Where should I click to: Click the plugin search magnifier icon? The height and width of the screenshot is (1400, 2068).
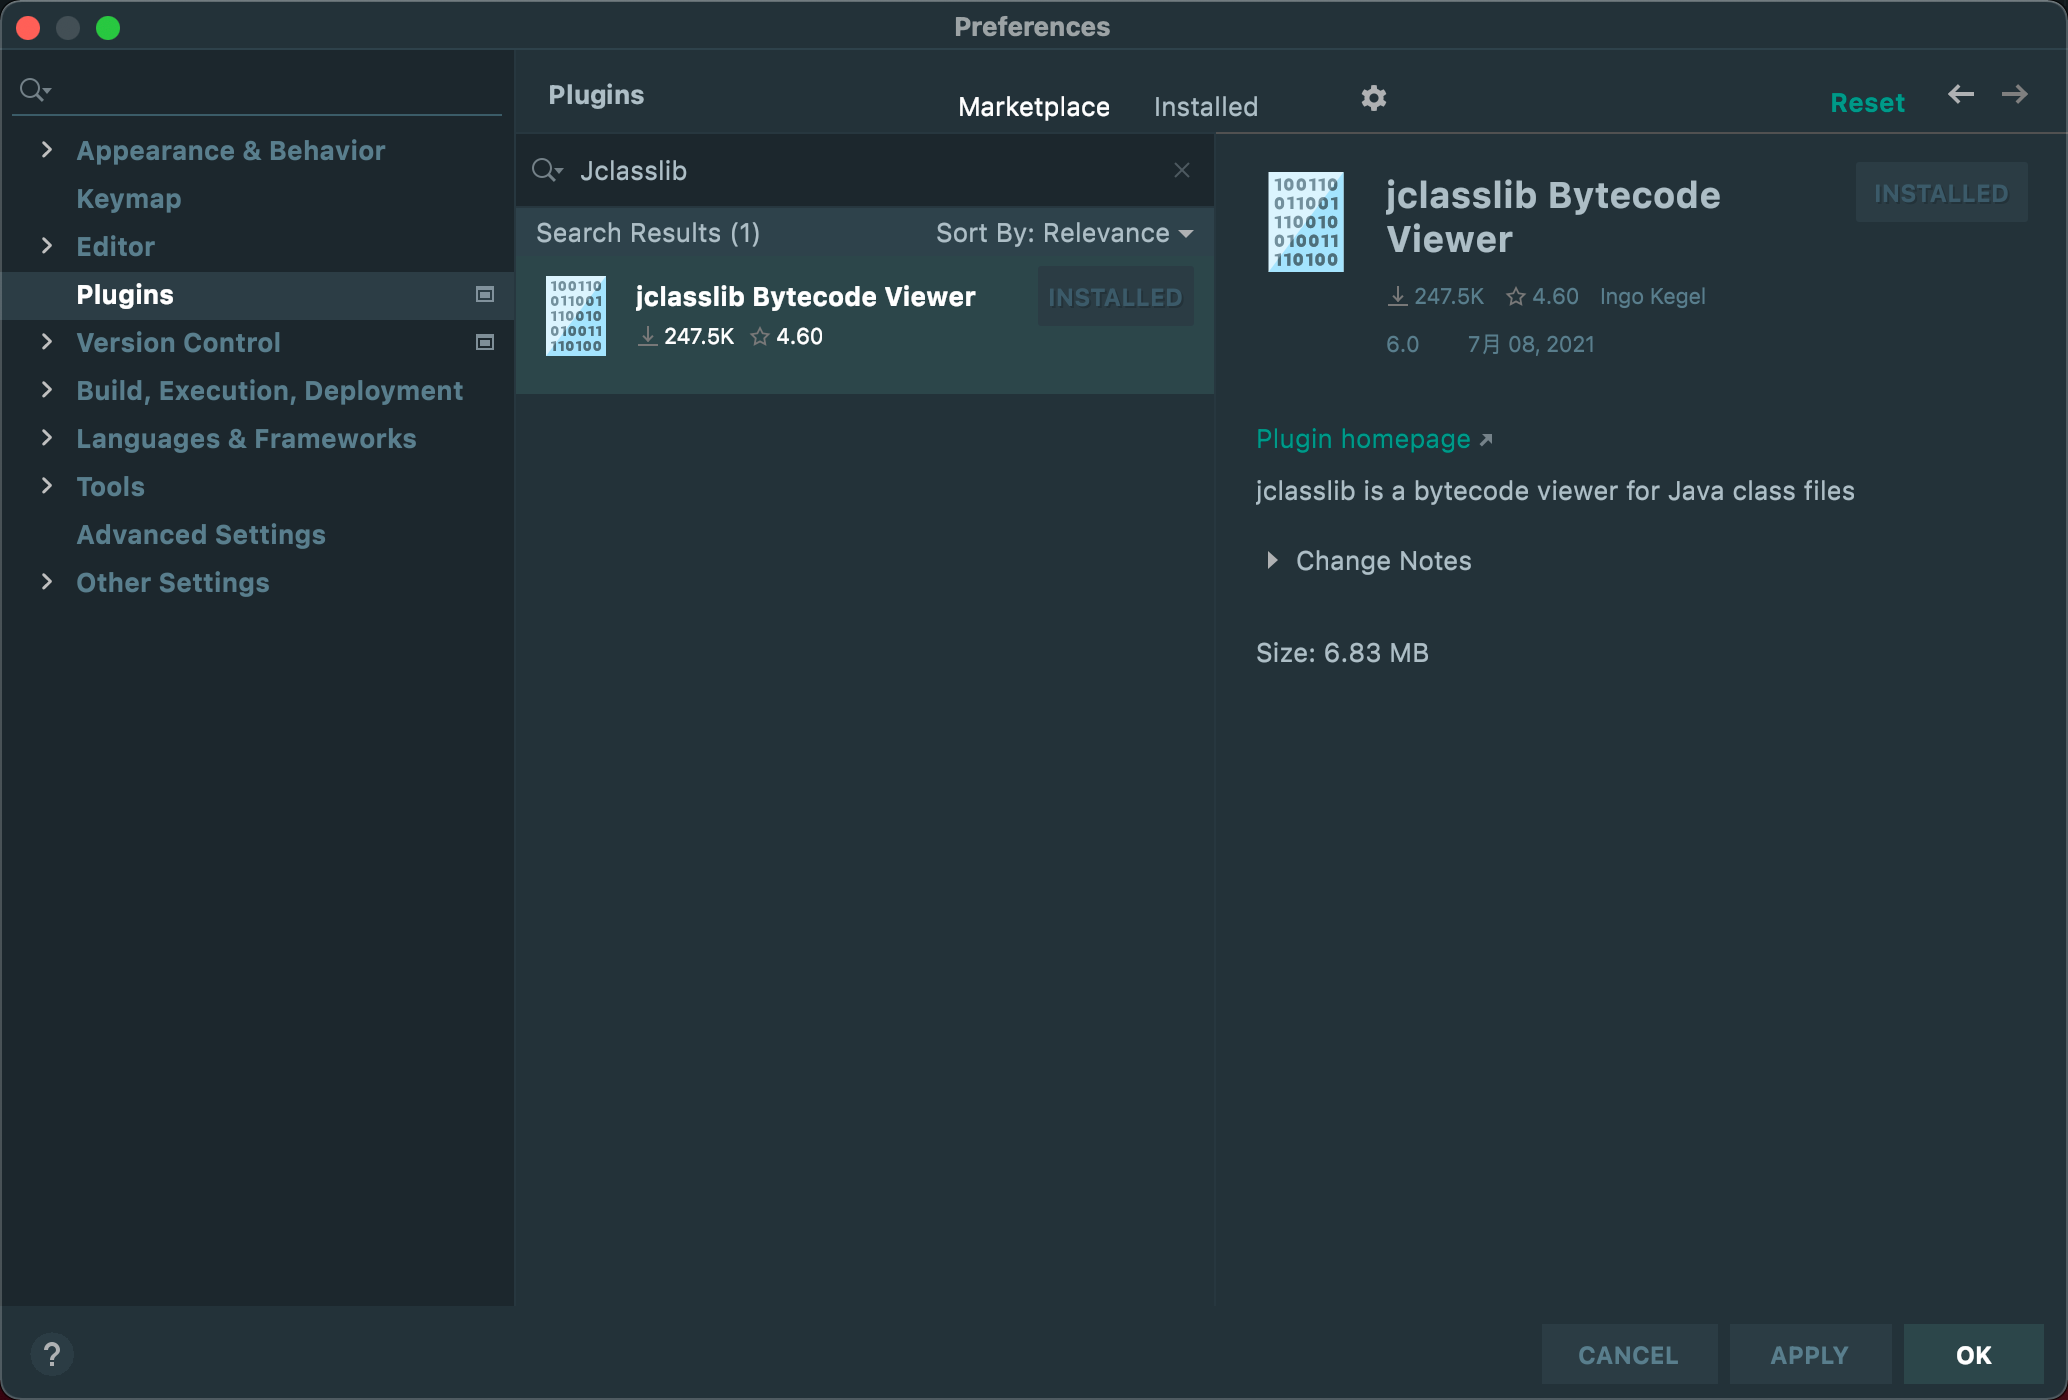pyautogui.click(x=546, y=170)
